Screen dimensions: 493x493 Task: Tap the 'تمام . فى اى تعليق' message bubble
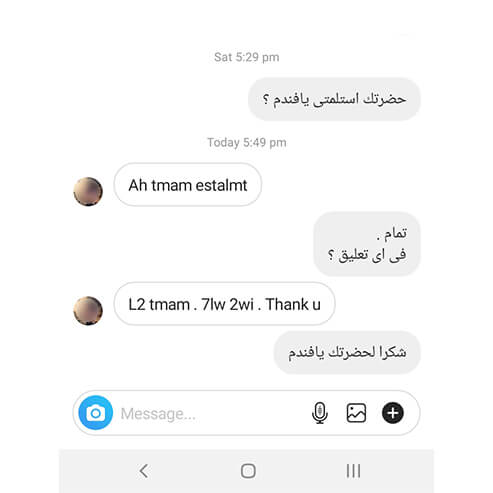(x=367, y=244)
